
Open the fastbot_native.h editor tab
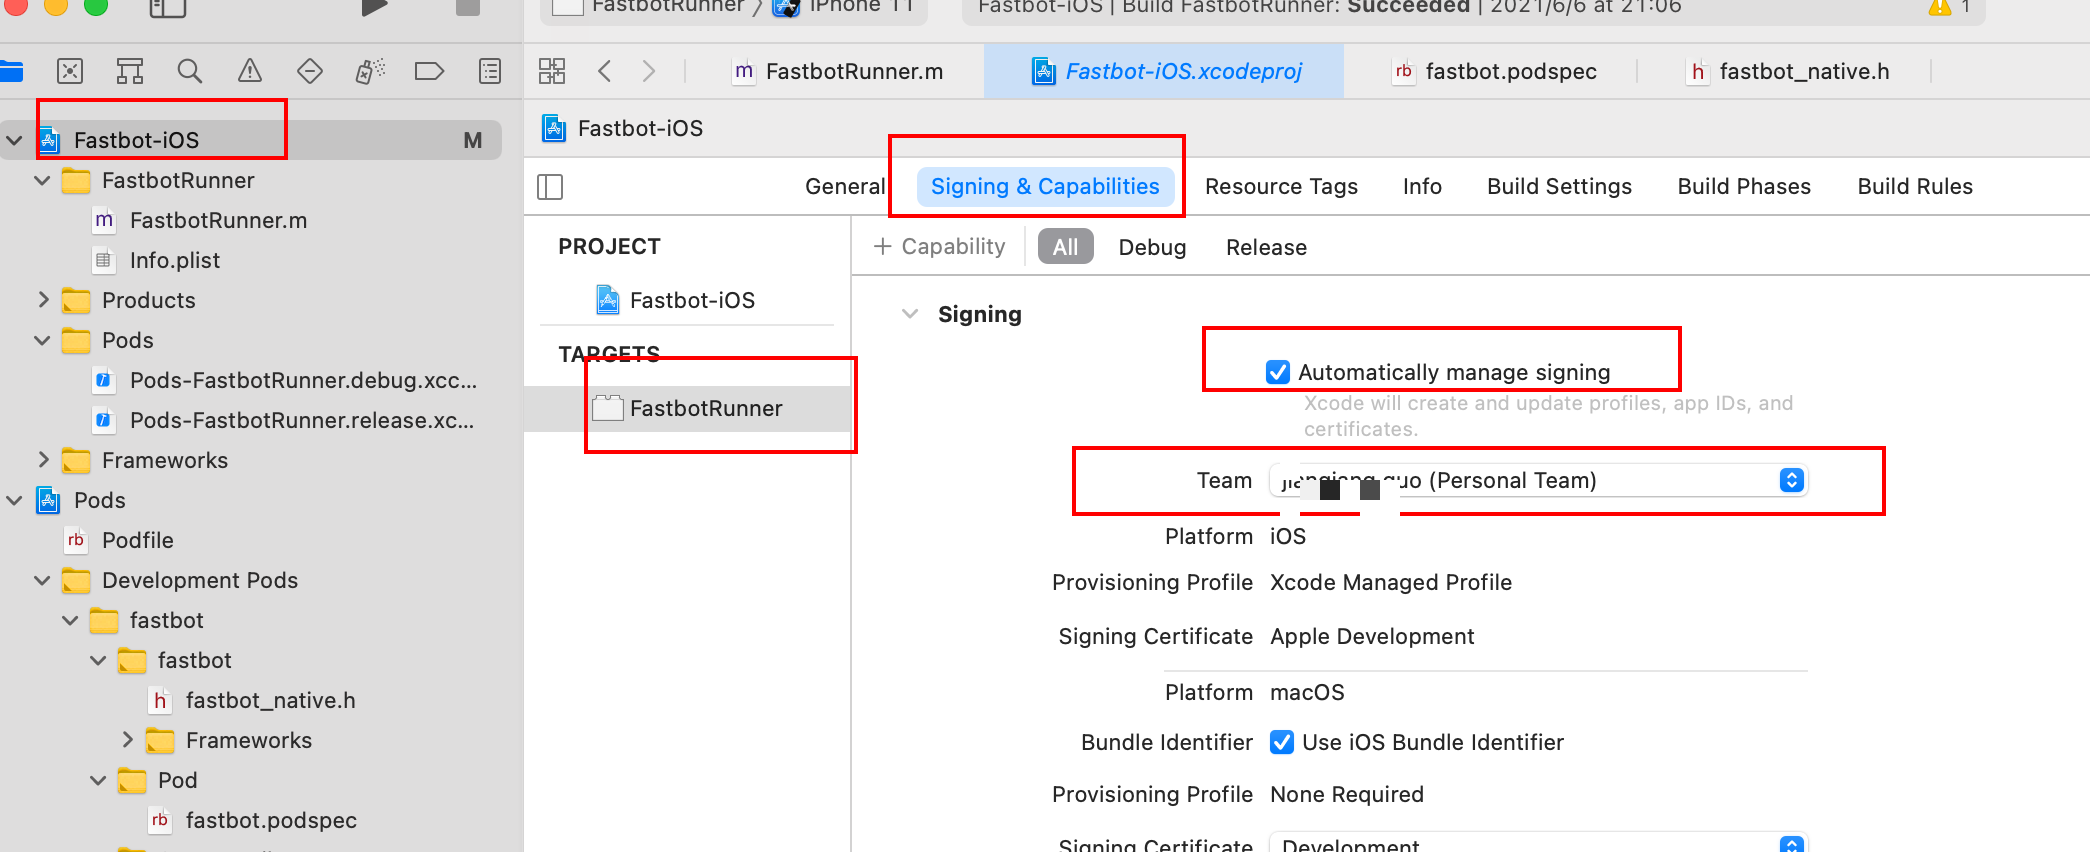point(1789,72)
